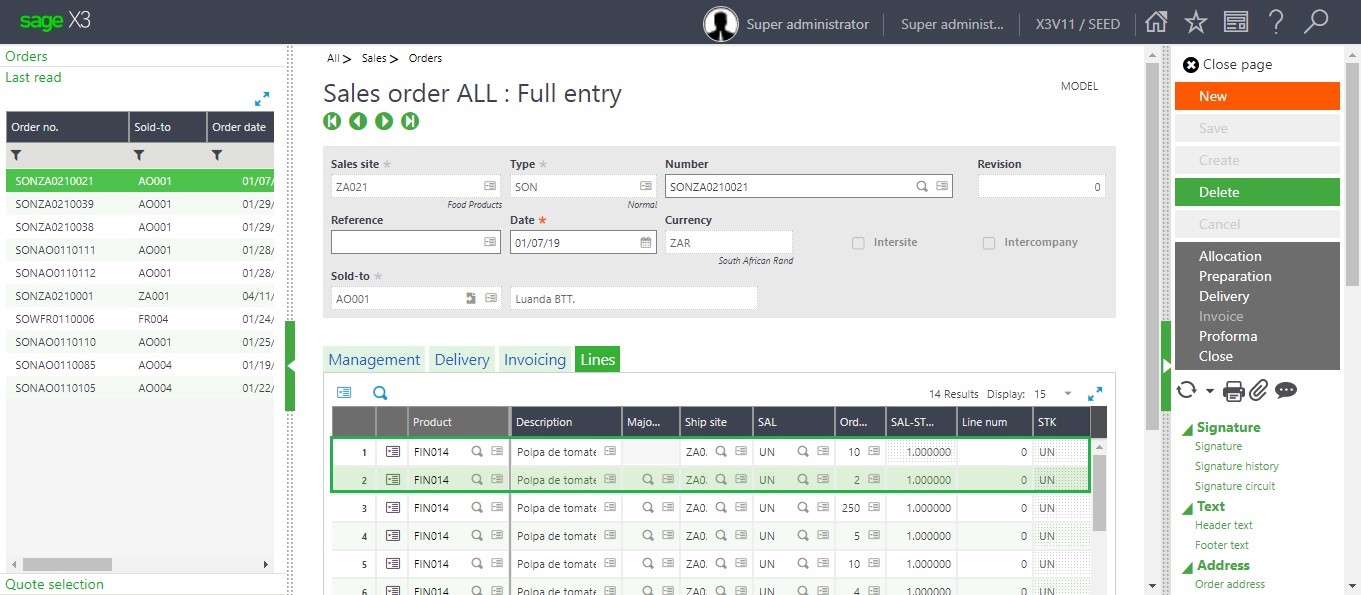Collapse the Signature section
This screenshot has height=595, width=1361.
pos(1187,429)
